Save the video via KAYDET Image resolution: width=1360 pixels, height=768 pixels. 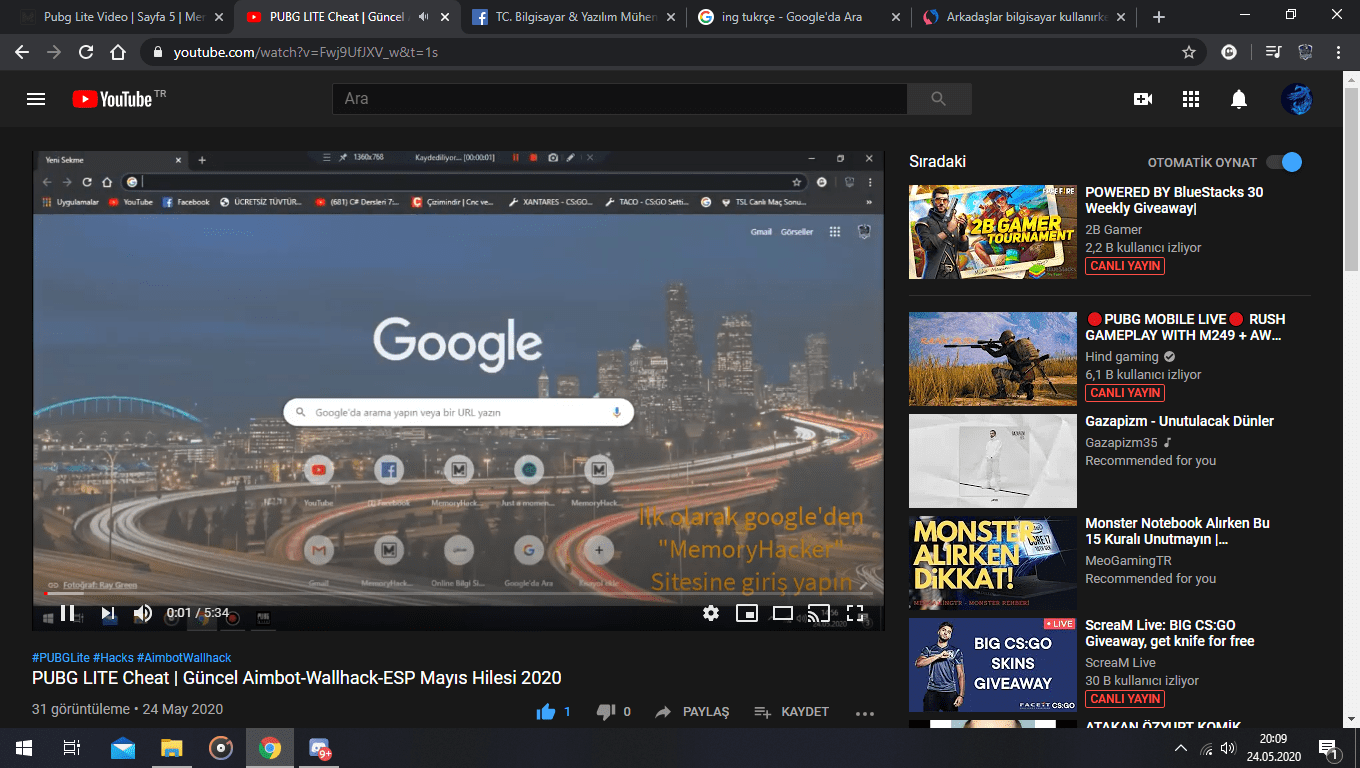coord(791,712)
